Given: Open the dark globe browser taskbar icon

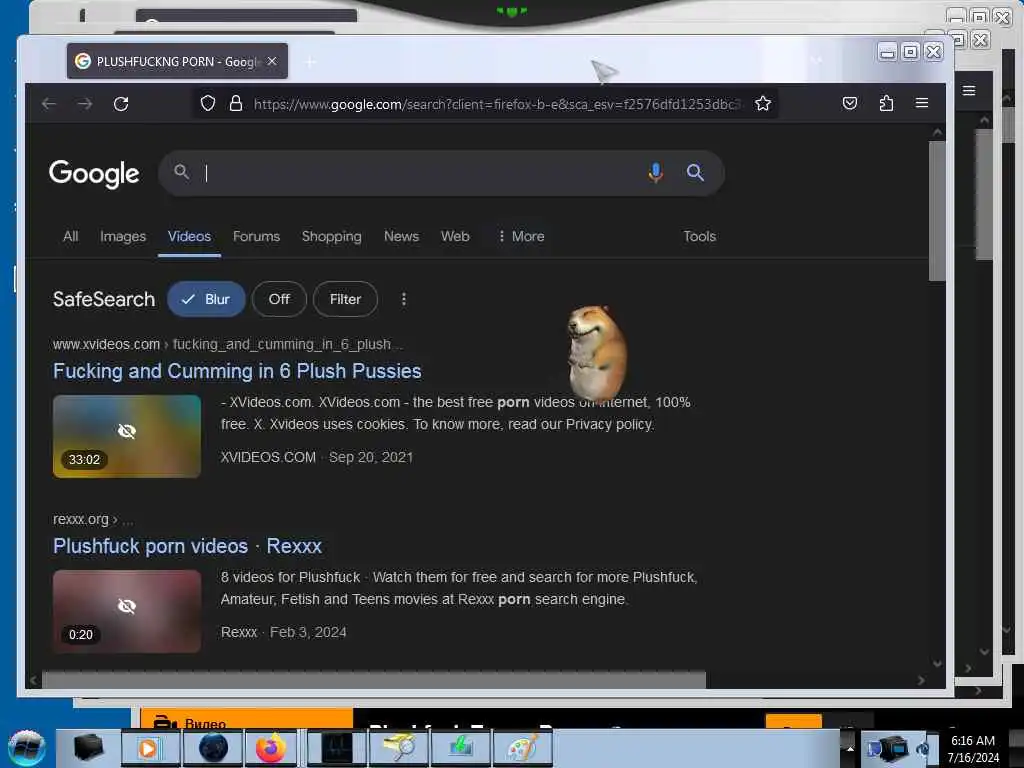Looking at the screenshot, I should pos(213,748).
